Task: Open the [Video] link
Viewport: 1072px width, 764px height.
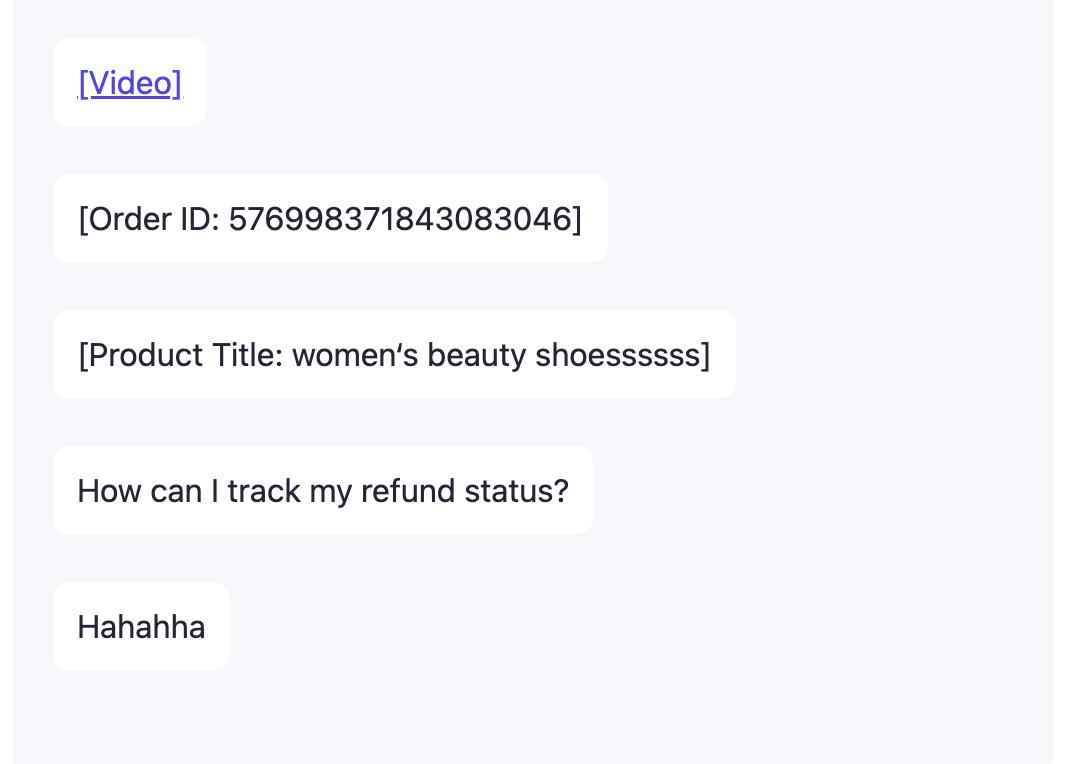Action: pyautogui.click(x=130, y=83)
